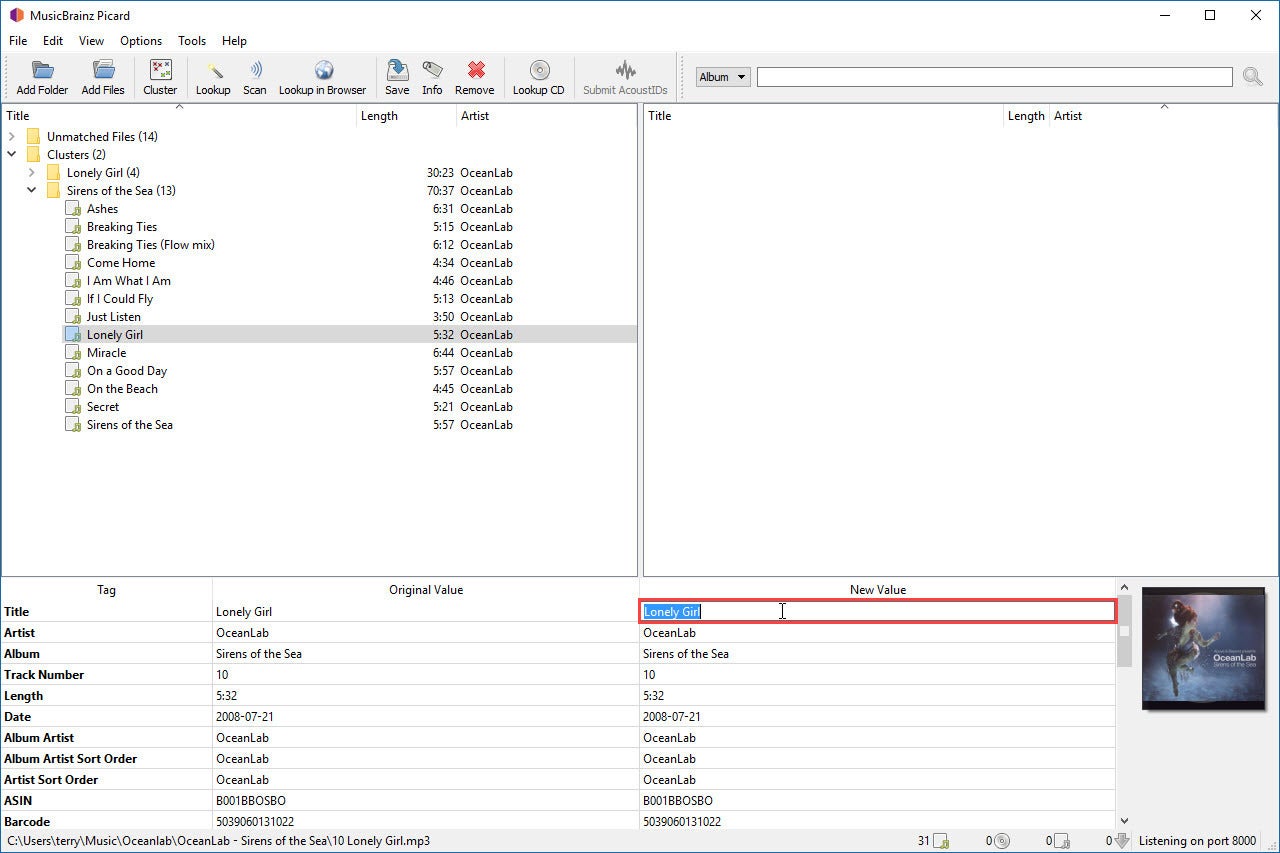Image resolution: width=1280 pixels, height=853 pixels.
Task: Click the Info toolbar icon
Action: [x=432, y=76]
